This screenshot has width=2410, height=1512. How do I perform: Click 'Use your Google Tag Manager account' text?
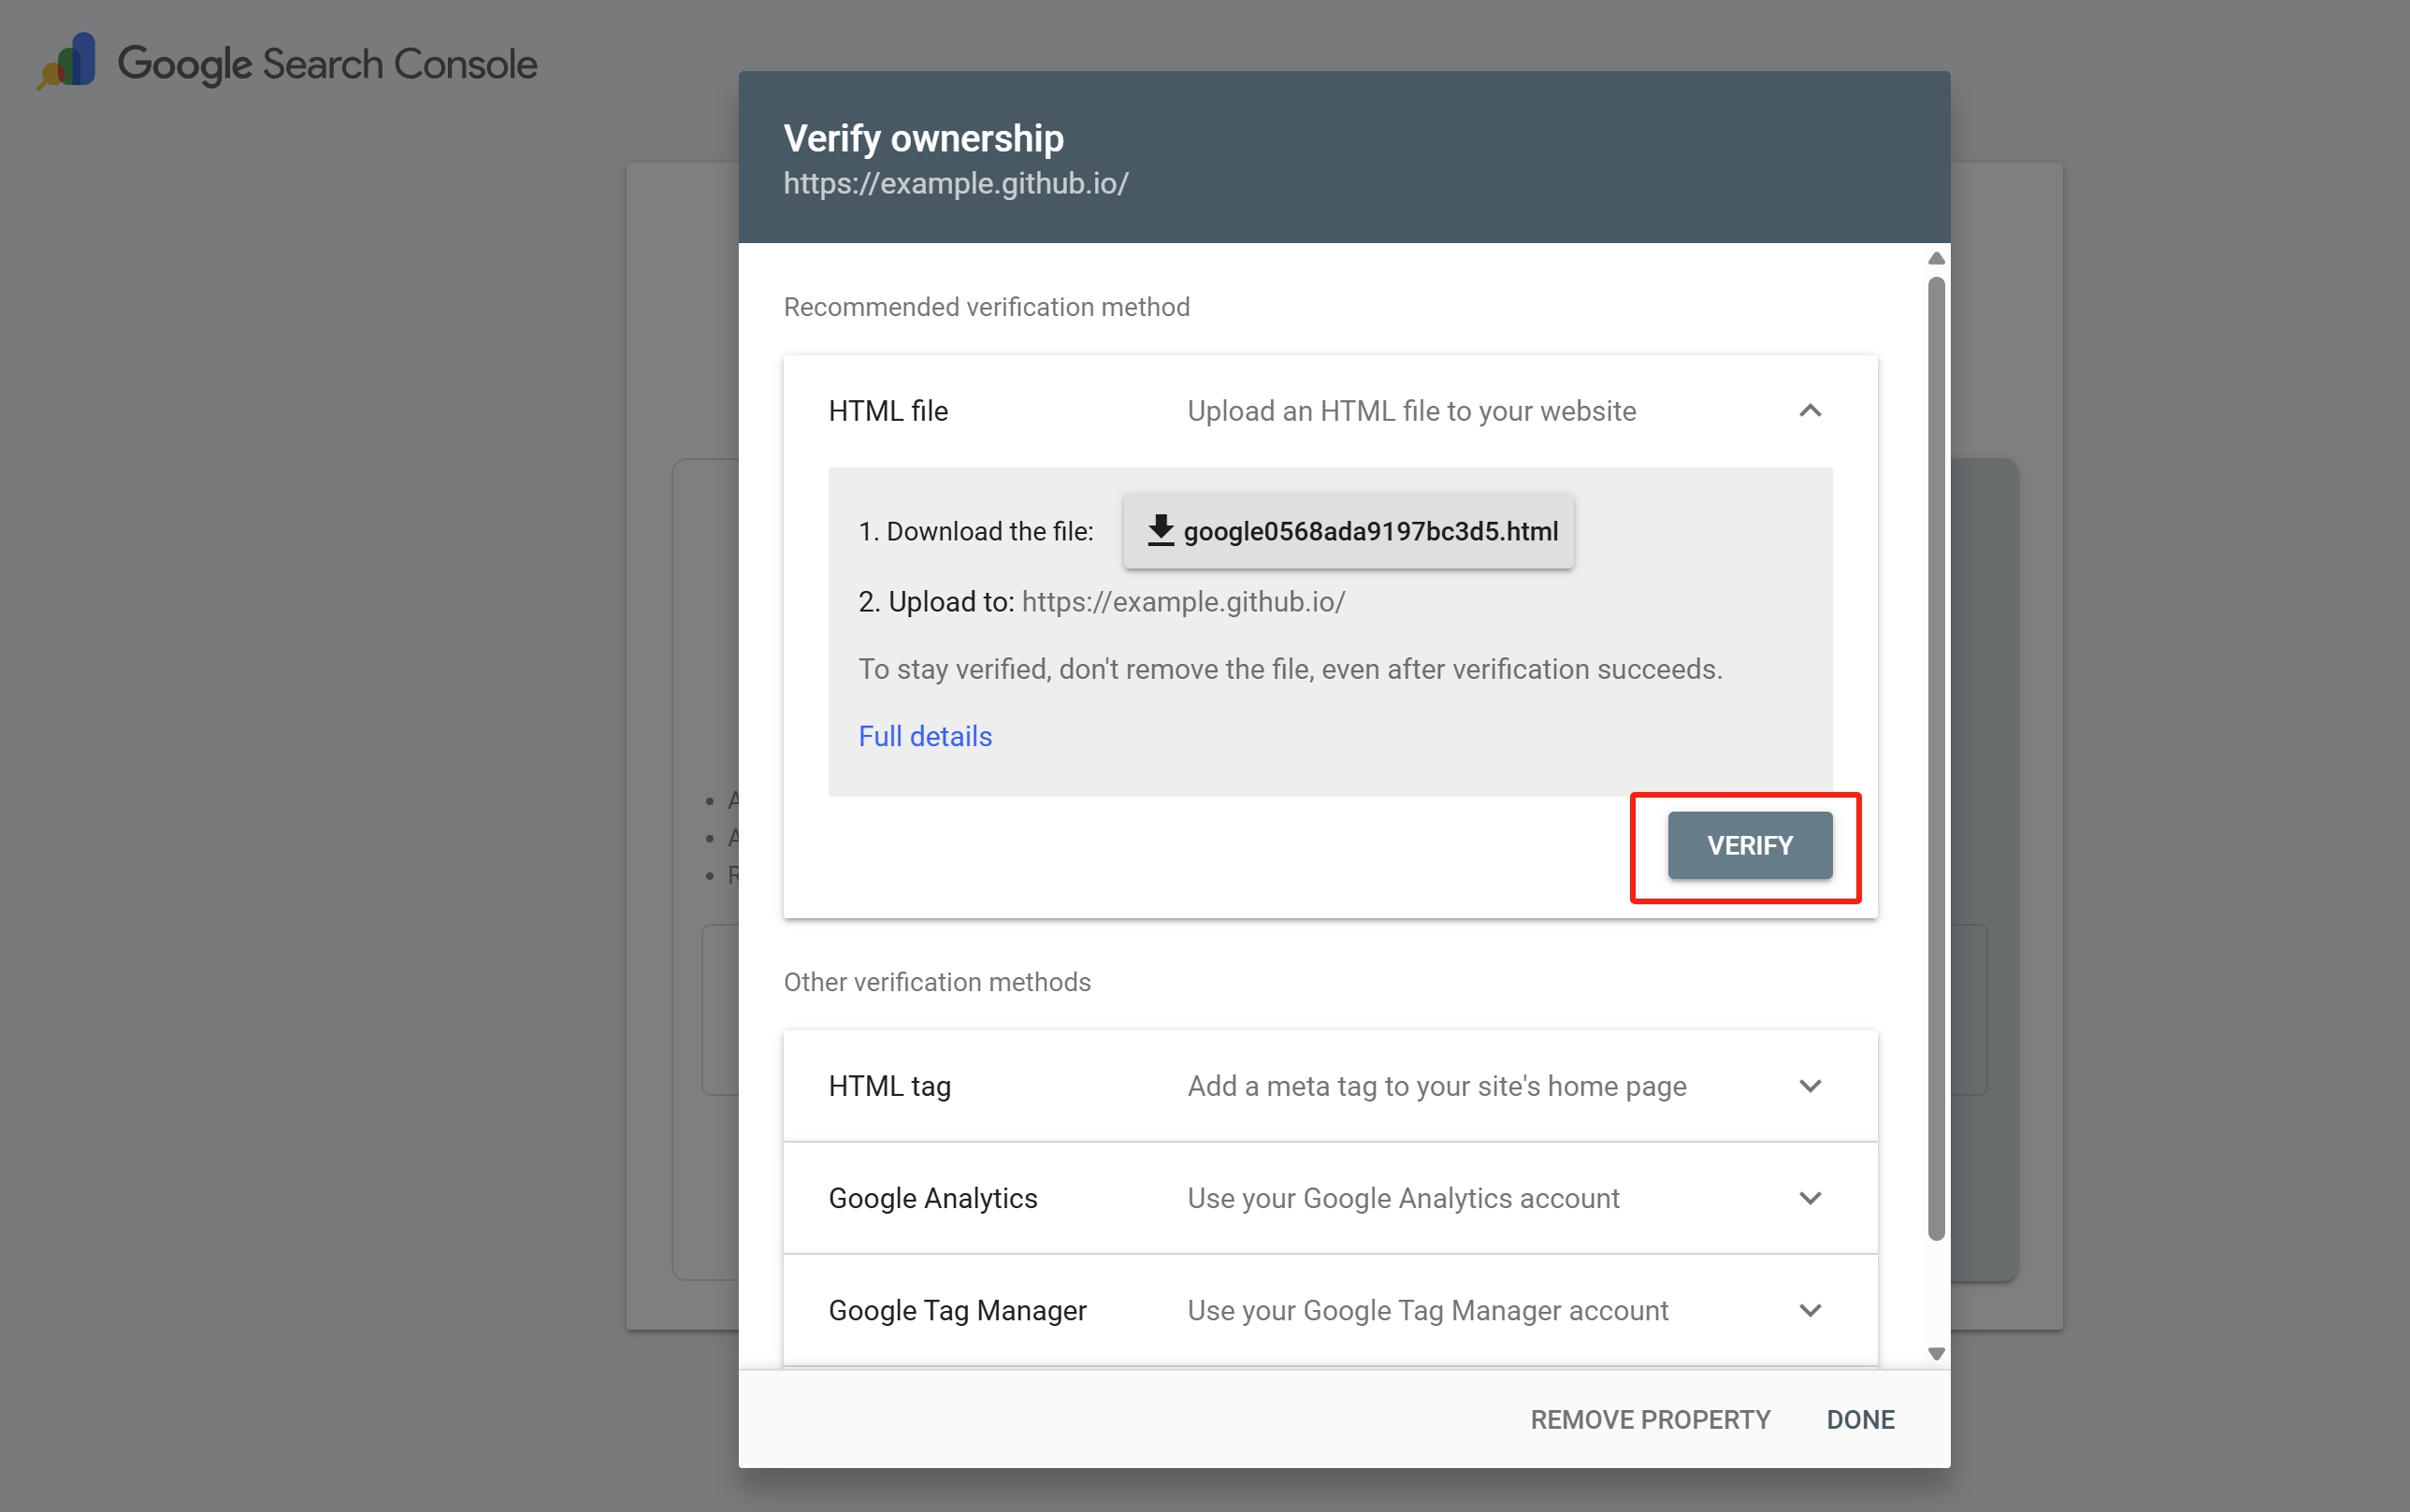[x=1428, y=1310]
